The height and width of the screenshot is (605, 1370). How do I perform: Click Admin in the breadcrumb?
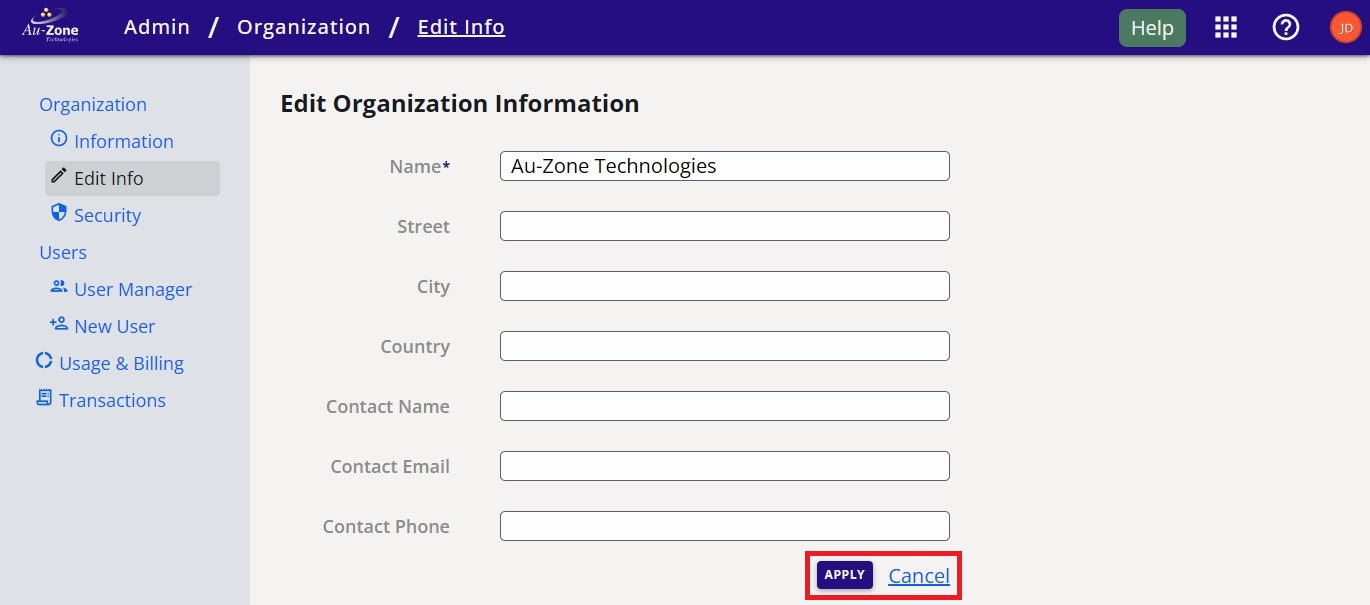click(156, 27)
